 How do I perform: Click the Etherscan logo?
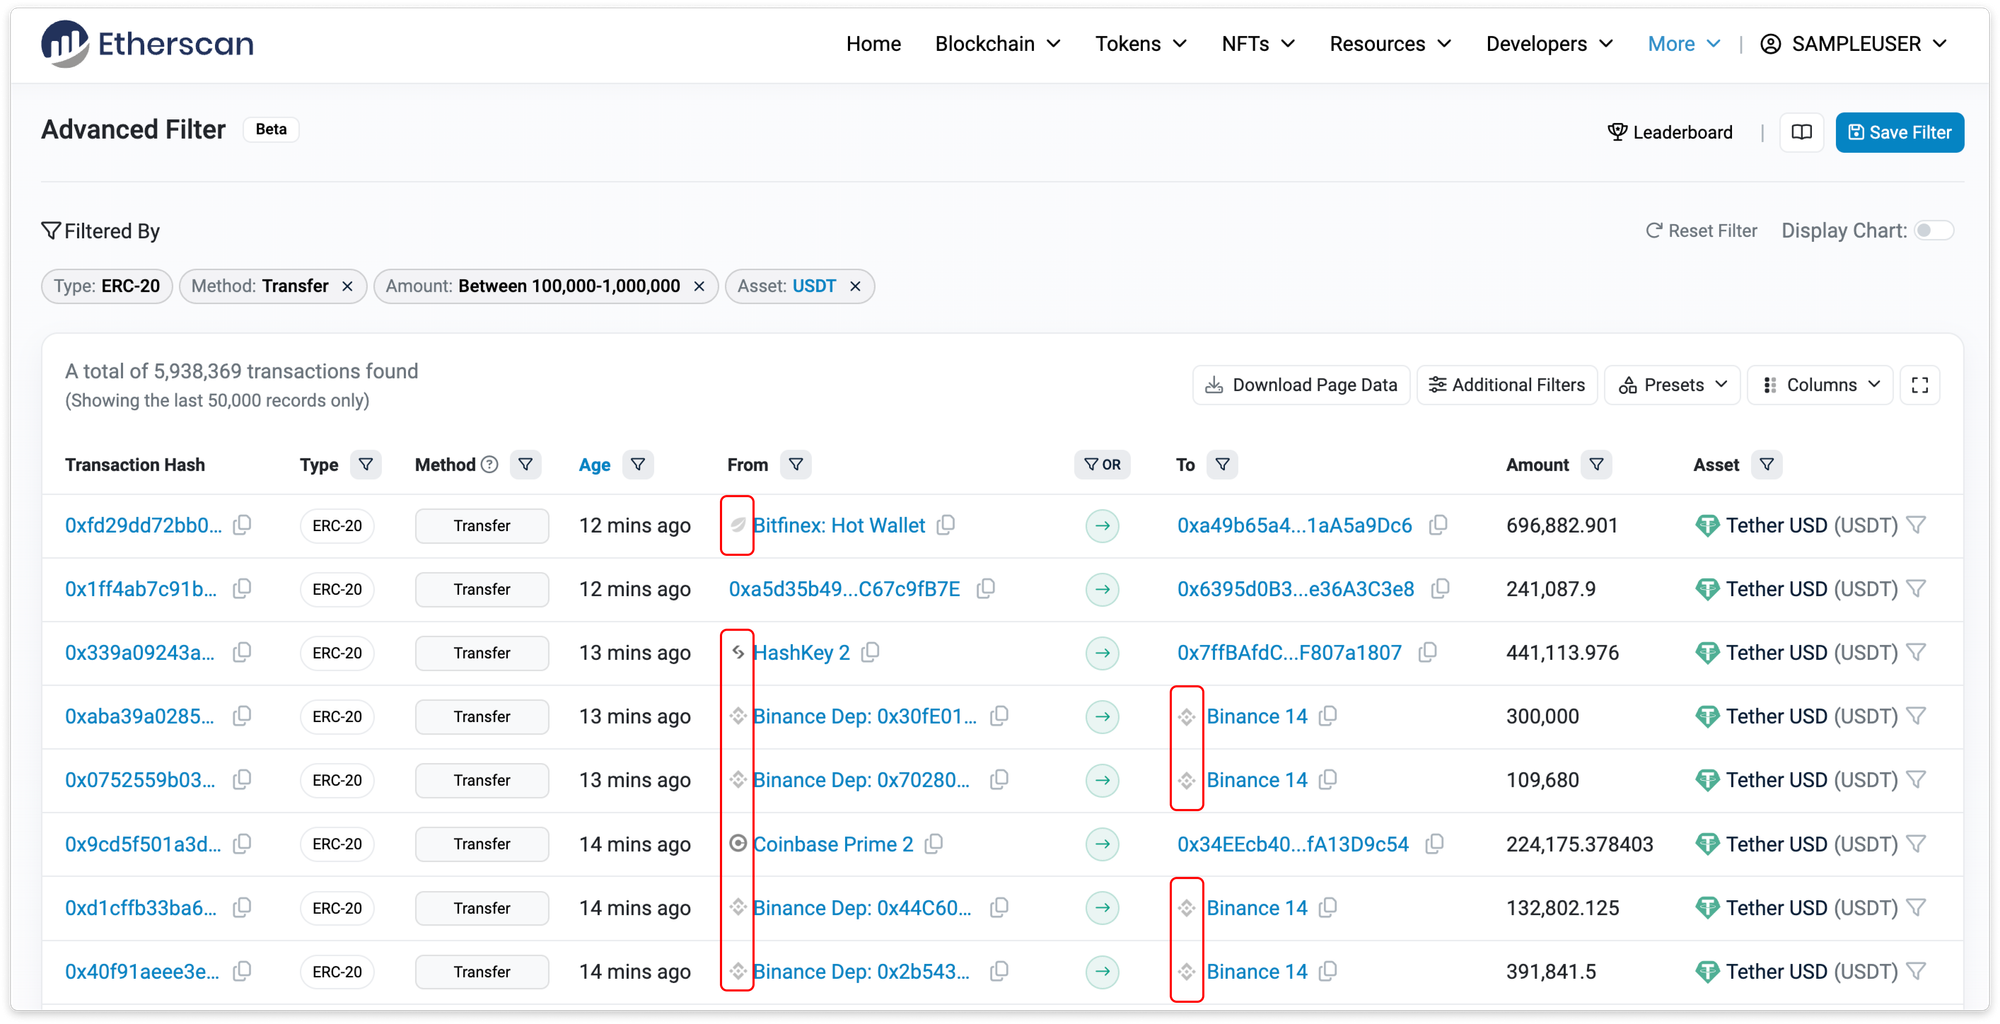(148, 44)
